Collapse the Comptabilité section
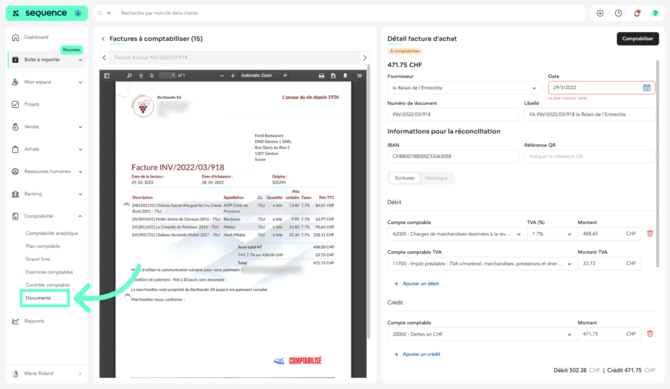 [80, 216]
